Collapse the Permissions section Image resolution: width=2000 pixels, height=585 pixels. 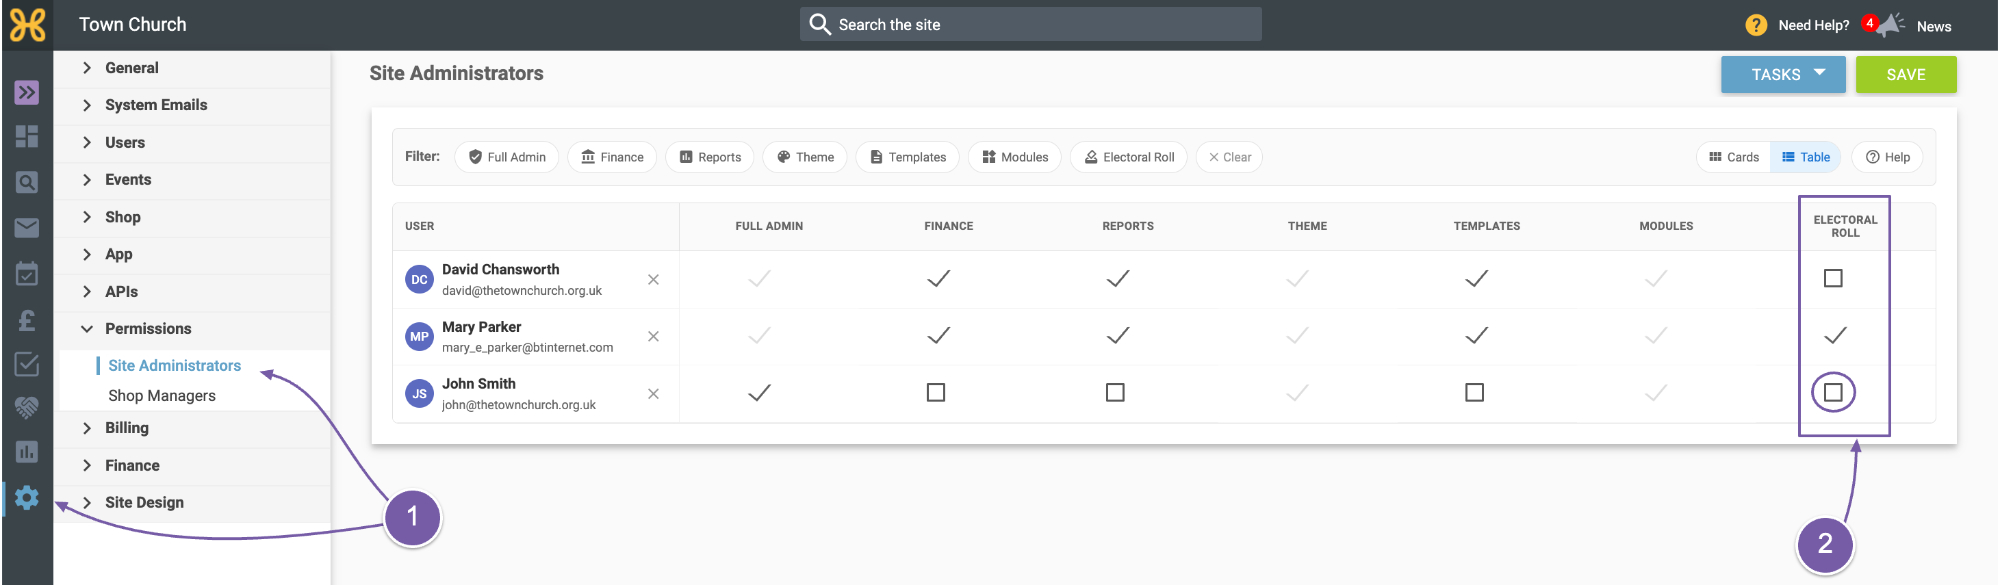[x=192, y=329]
